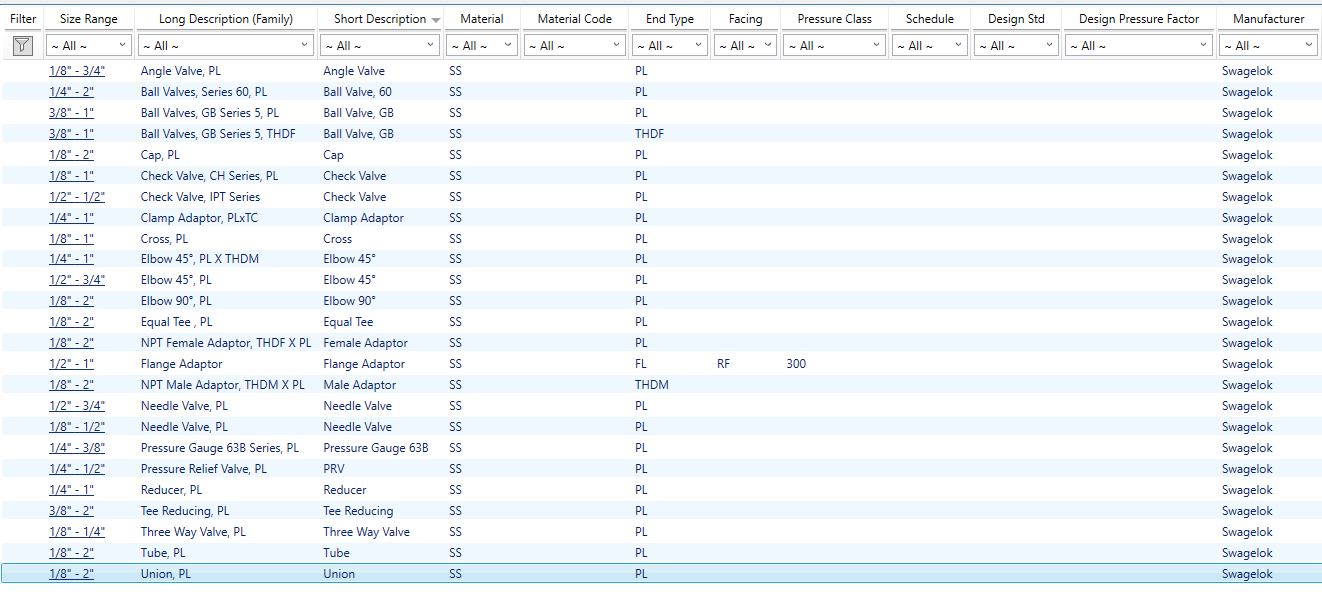1322x599 pixels.
Task: Open the Pressure Class filter dropdown
Action: pyautogui.click(x=834, y=45)
